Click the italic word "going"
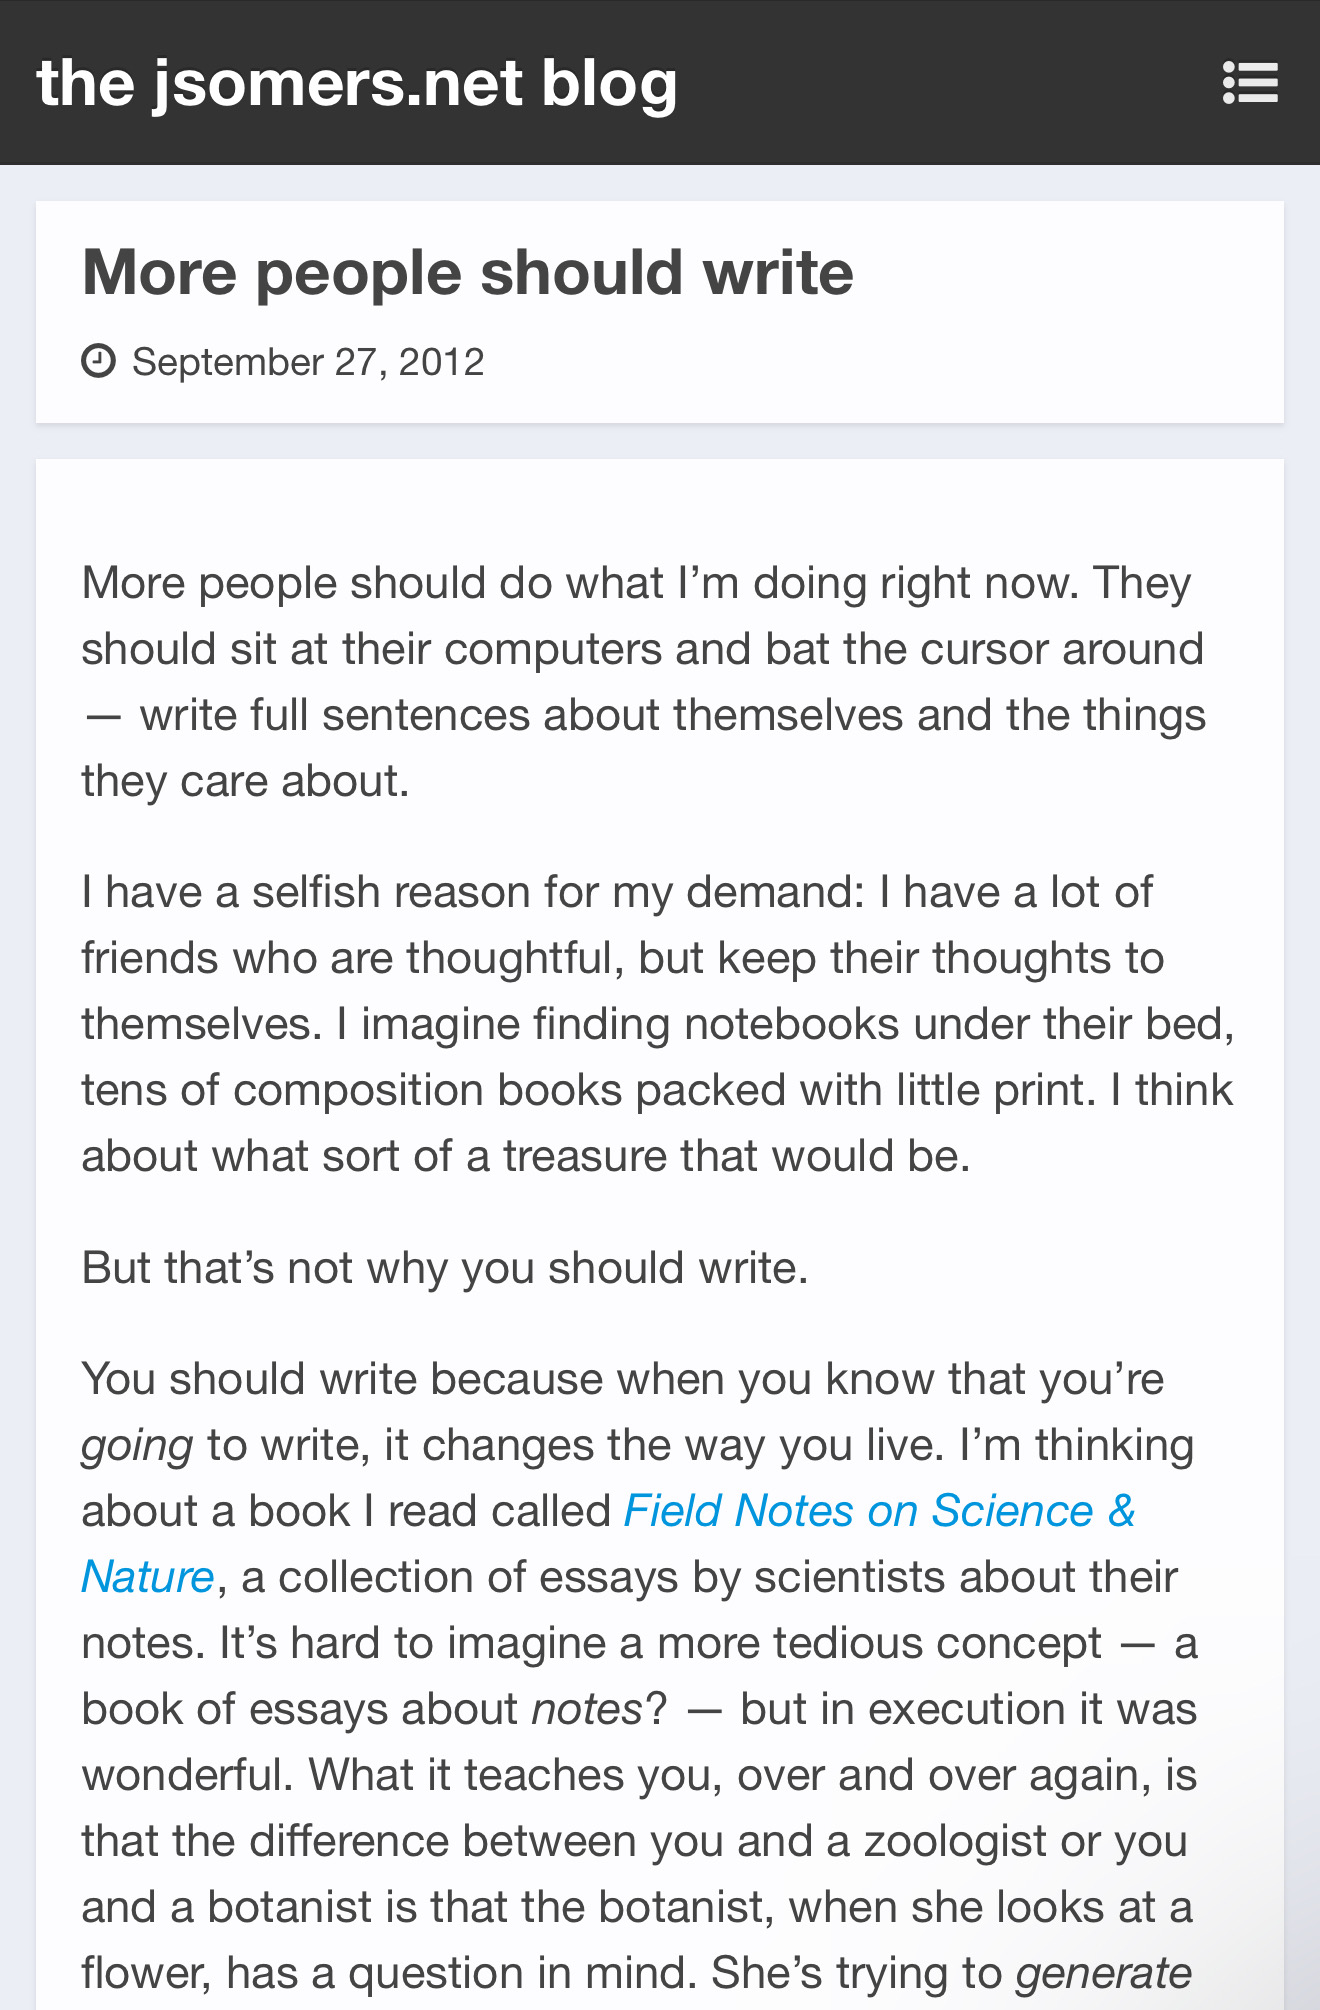Screen dimensions: 1320x2010 tap(137, 1446)
